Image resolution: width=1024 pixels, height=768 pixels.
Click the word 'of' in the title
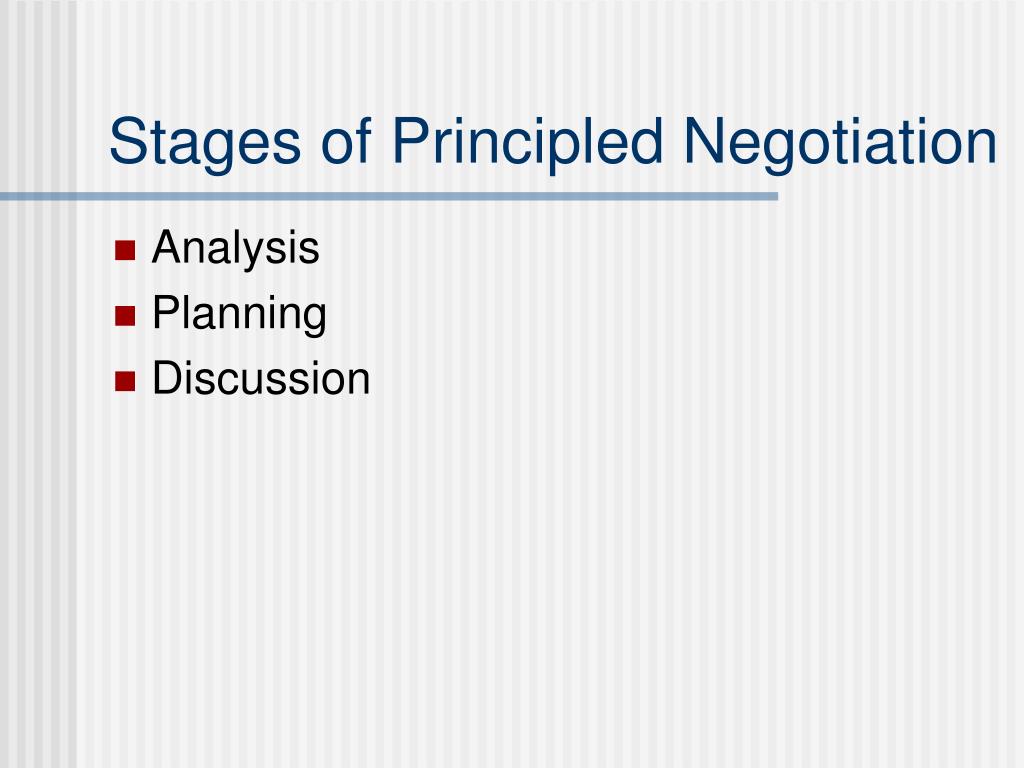pyautogui.click(x=346, y=142)
